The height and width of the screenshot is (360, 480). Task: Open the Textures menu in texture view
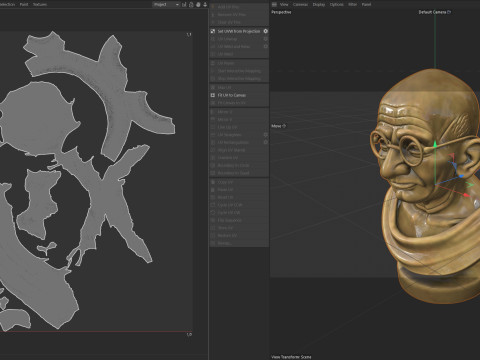coord(40,4)
